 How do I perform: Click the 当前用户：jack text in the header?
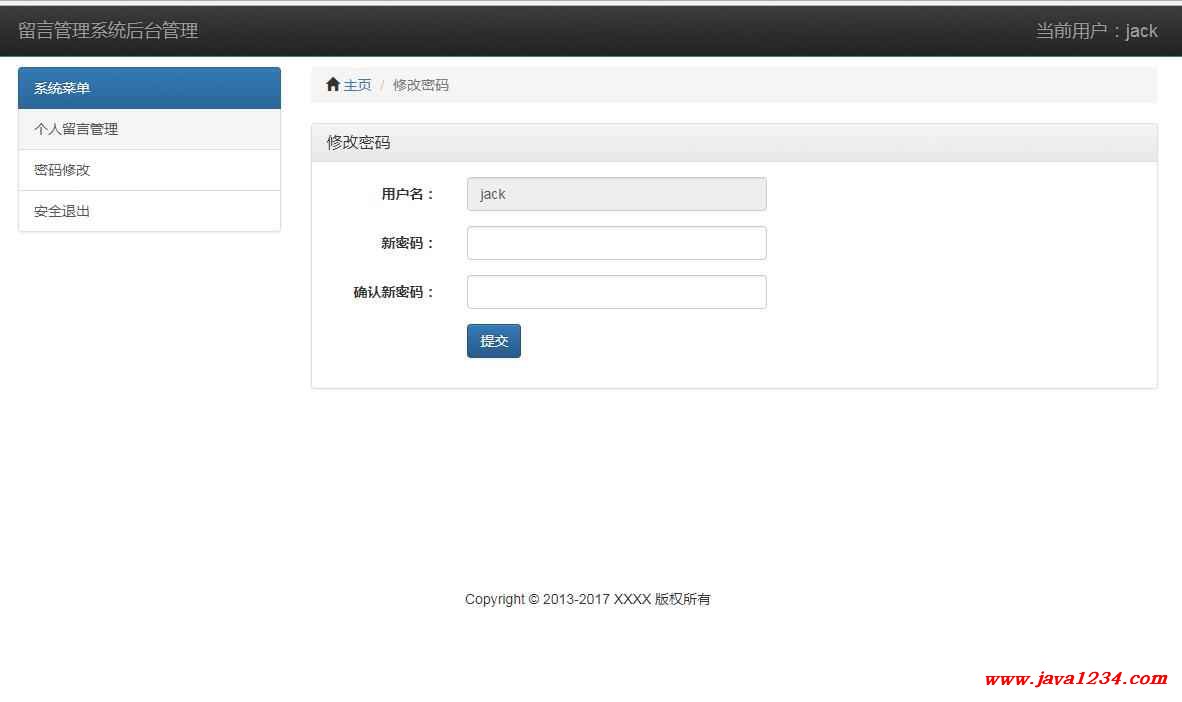[x=1096, y=31]
